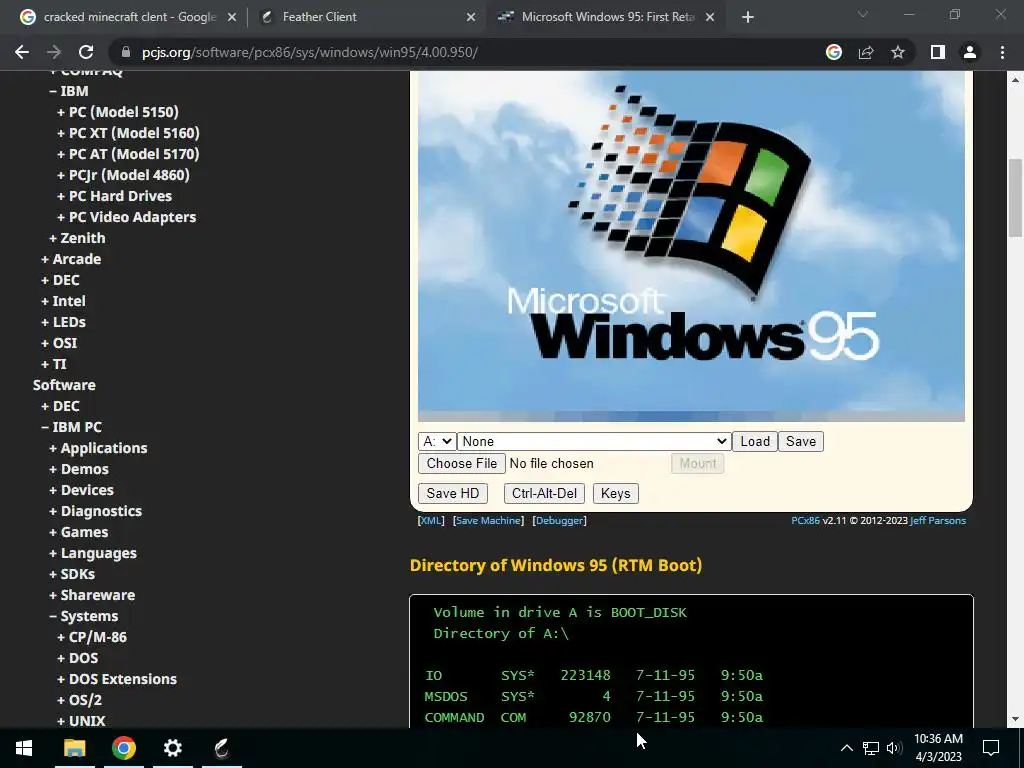Viewport: 1024px width, 768px height.
Task: Open volume control tray icon
Action: coord(894,748)
